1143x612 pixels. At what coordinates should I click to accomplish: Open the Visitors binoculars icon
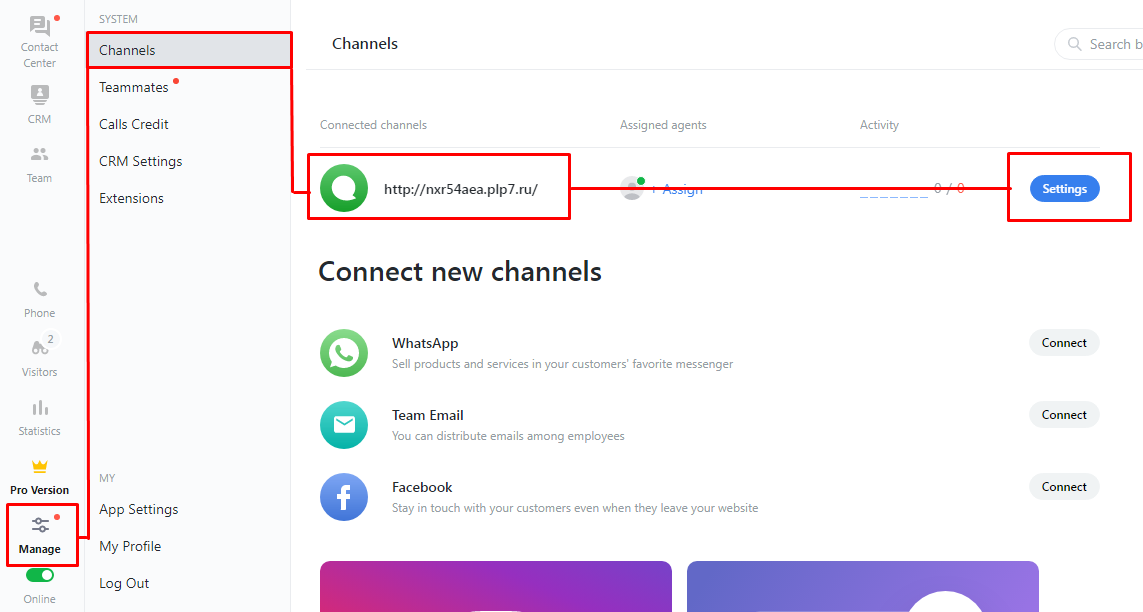click(40, 348)
